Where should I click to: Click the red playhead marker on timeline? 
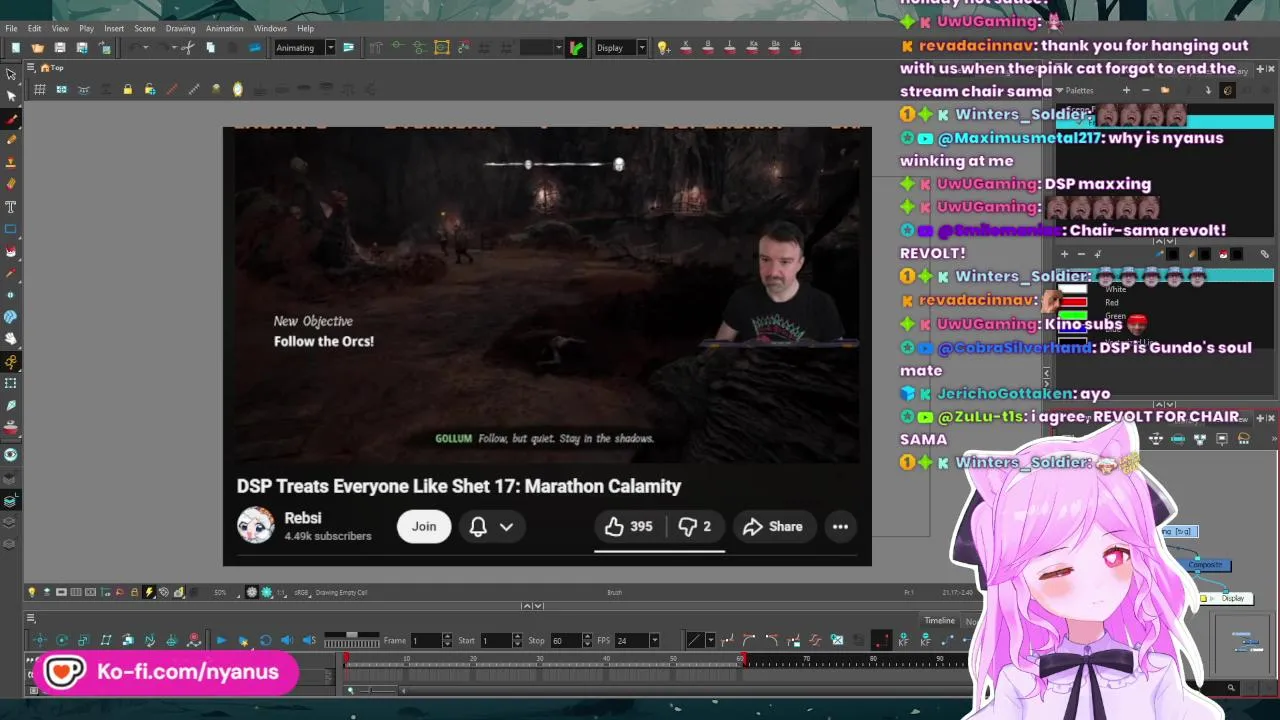pyautogui.click(x=346, y=659)
